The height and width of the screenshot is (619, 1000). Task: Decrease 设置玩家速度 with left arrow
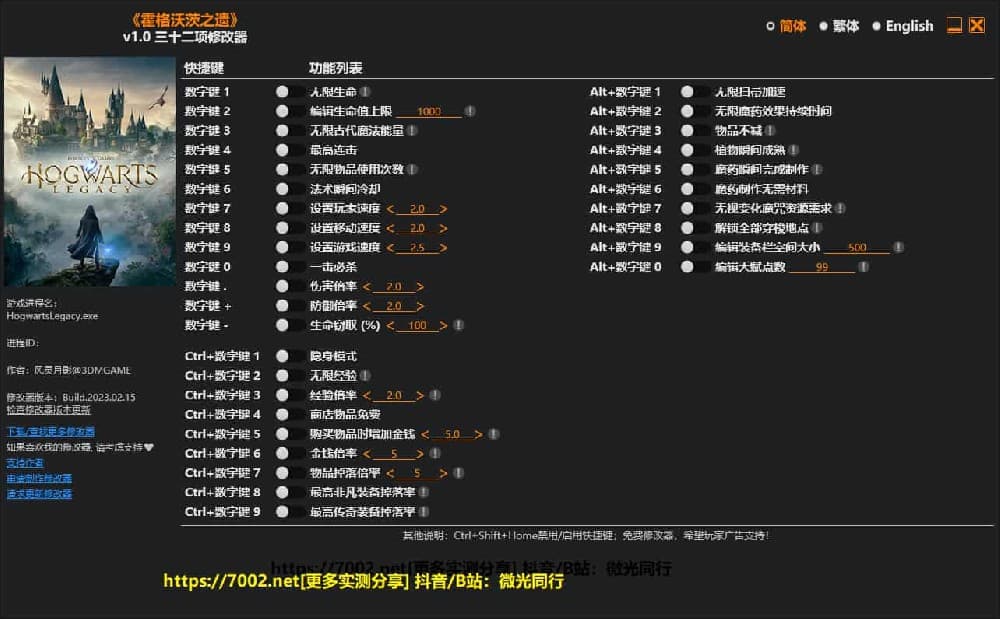[390, 209]
